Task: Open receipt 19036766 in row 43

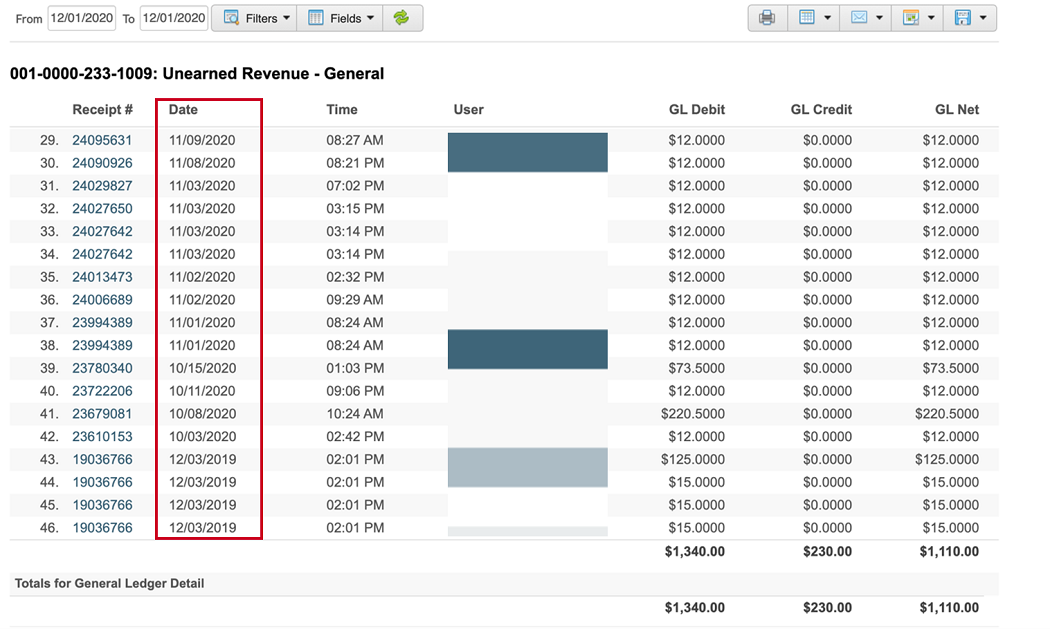Action: 102,459
